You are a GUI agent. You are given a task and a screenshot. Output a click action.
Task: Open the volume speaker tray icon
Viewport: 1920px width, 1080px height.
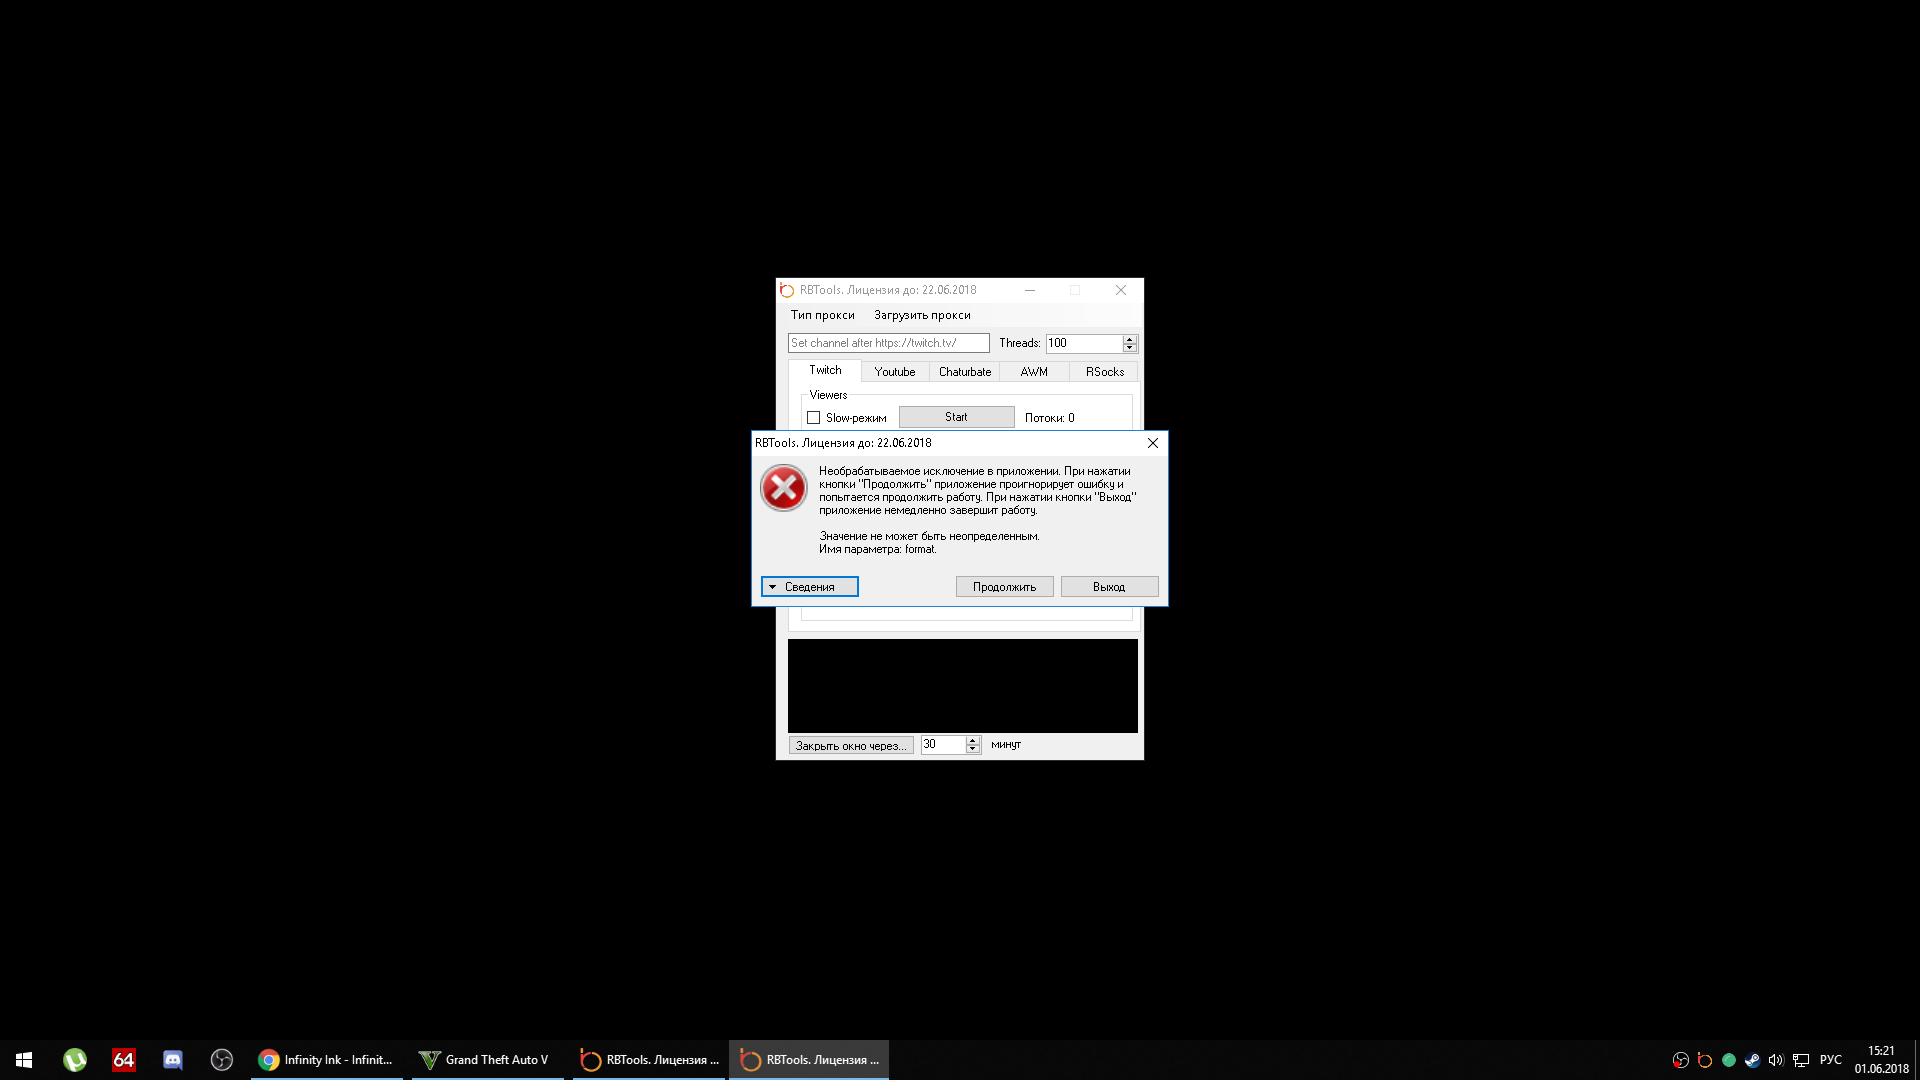(1776, 1060)
